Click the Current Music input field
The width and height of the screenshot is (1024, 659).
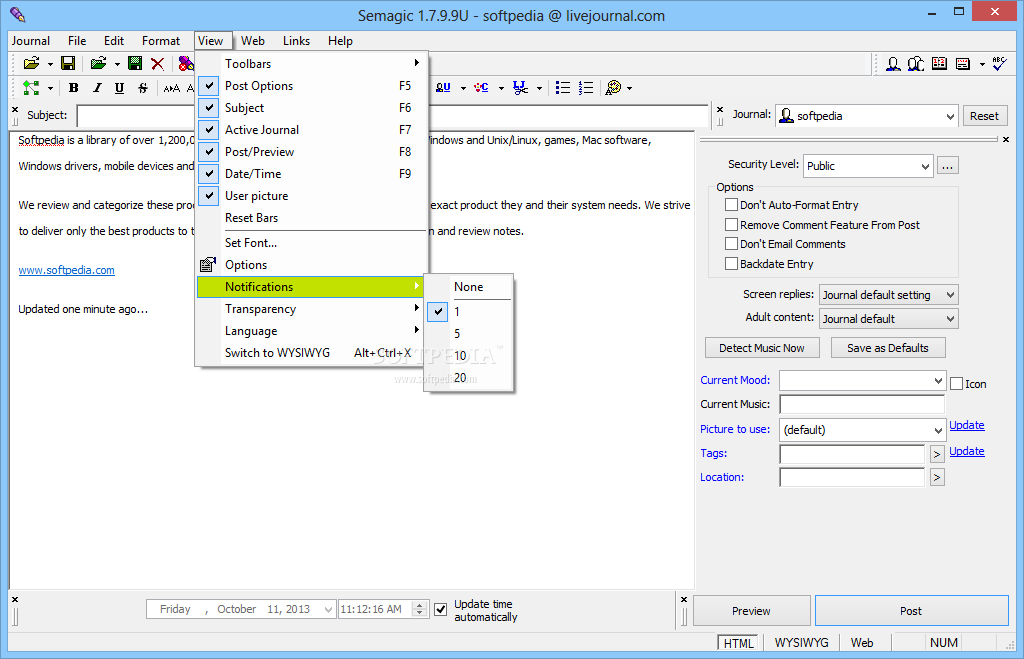(x=862, y=404)
